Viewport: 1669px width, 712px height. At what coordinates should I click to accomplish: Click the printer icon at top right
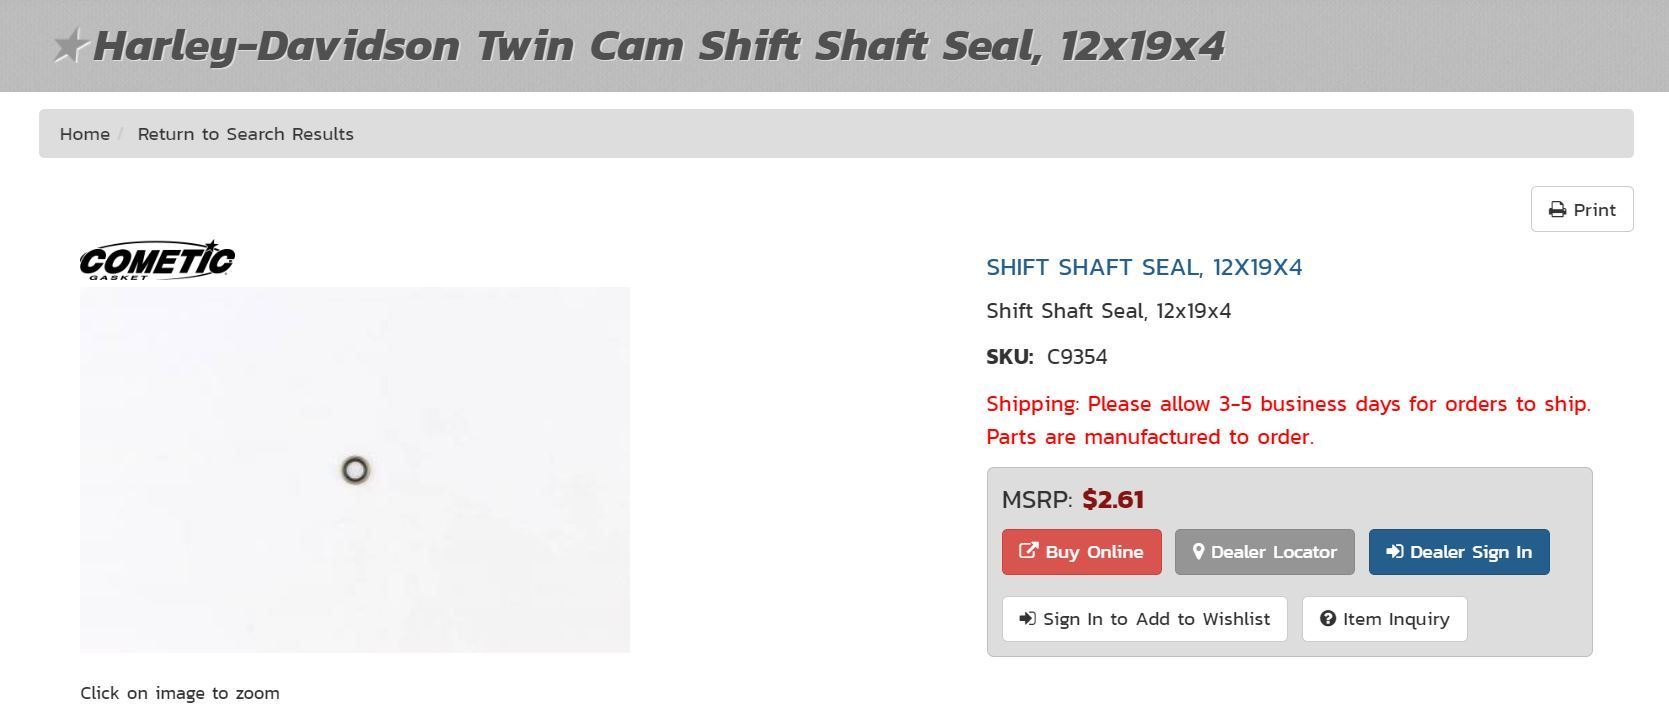(1557, 210)
